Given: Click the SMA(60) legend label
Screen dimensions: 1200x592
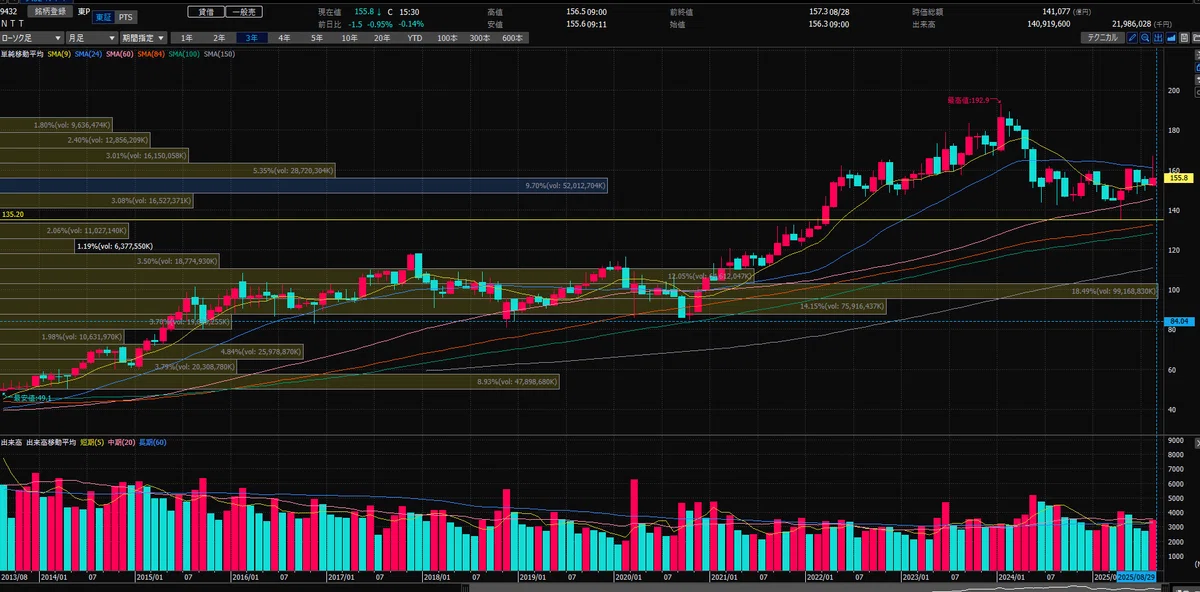Looking at the screenshot, I should click(x=121, y=53).
